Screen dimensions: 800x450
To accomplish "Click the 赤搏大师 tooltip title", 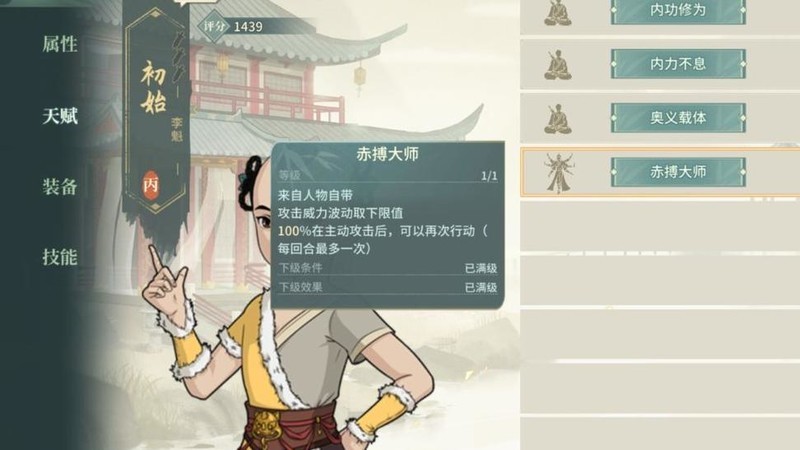I will coord(387,155).
